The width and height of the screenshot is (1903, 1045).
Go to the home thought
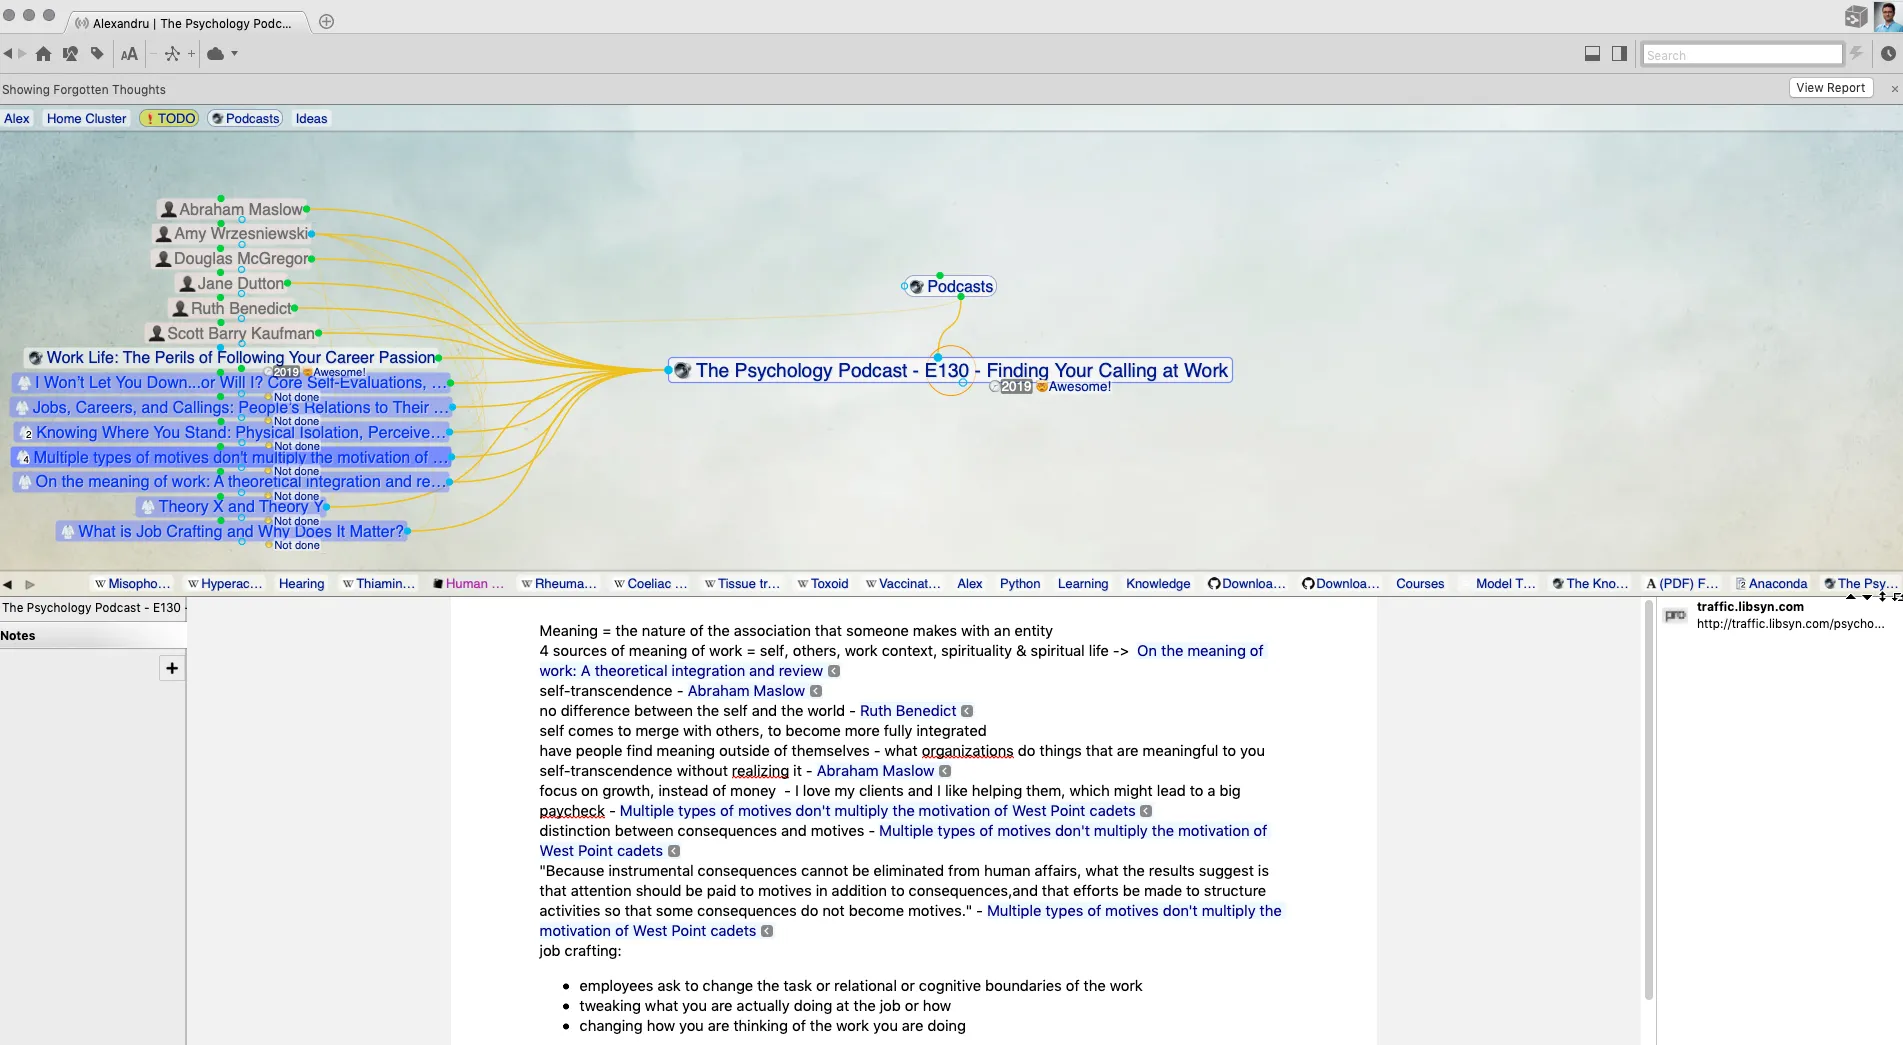43,54
